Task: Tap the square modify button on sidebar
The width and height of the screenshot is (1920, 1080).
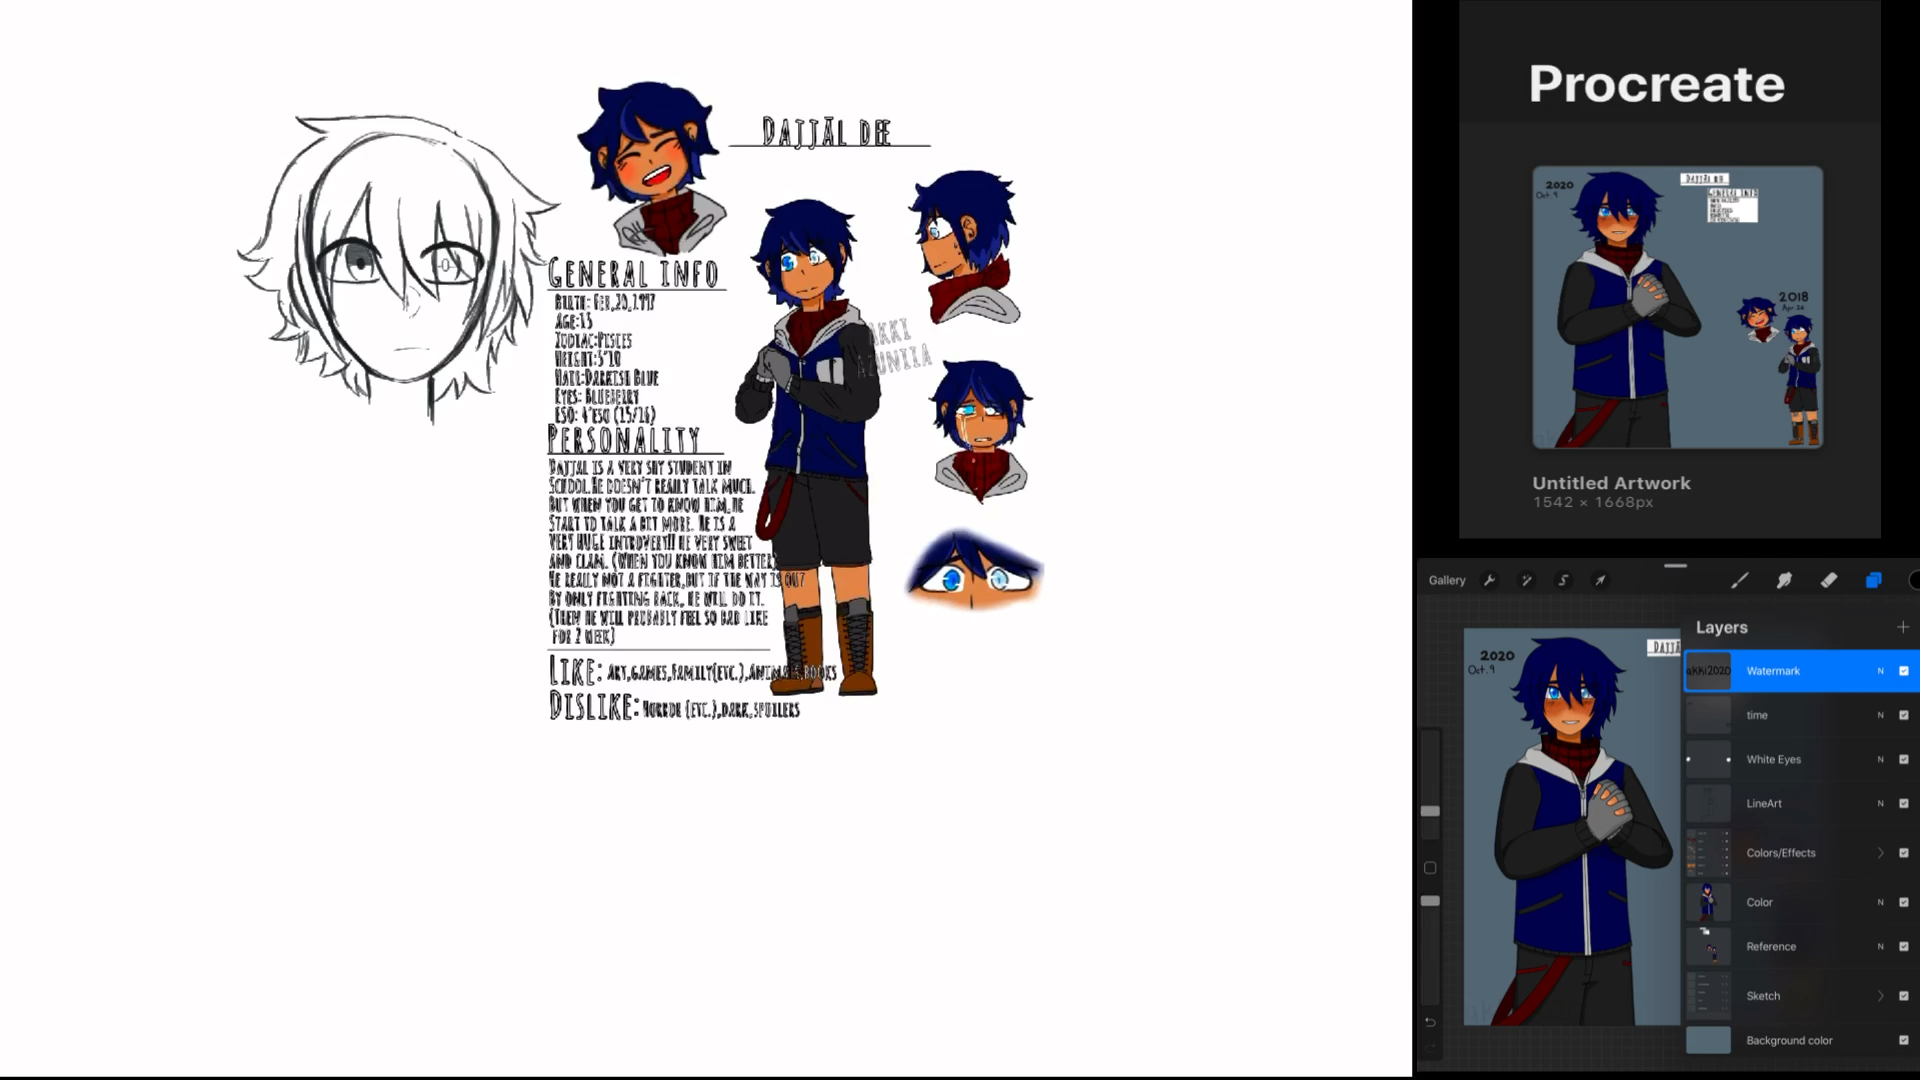Action: pyautogui.click(x=1430, y=868)
